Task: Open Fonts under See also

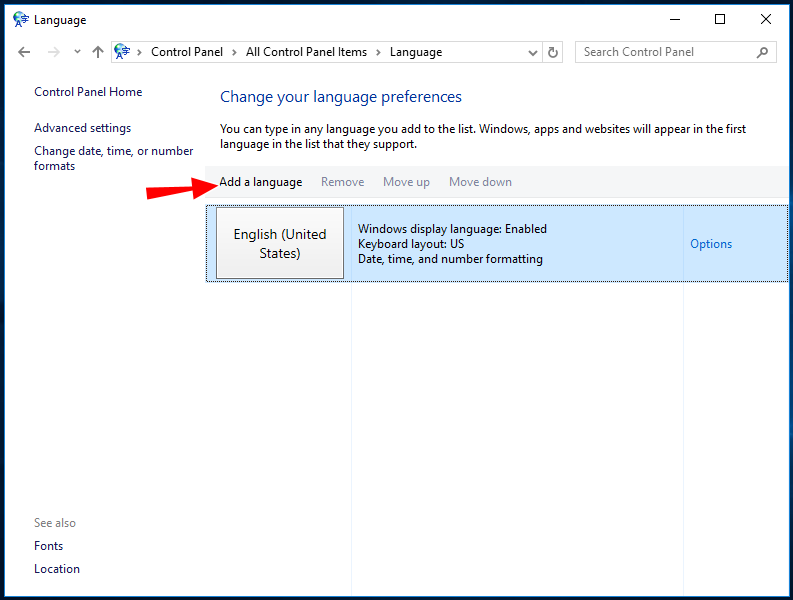Action: [x=49, y=546]
